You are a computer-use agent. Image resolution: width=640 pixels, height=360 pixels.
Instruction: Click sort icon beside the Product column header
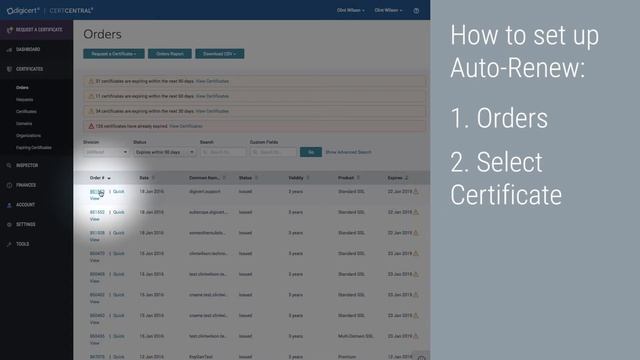click(358, 178)
